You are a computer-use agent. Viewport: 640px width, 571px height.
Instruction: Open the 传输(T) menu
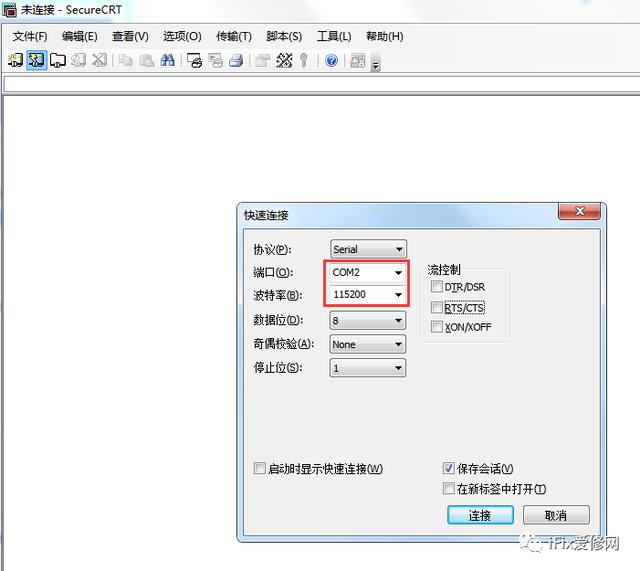(x=234, y=36)
